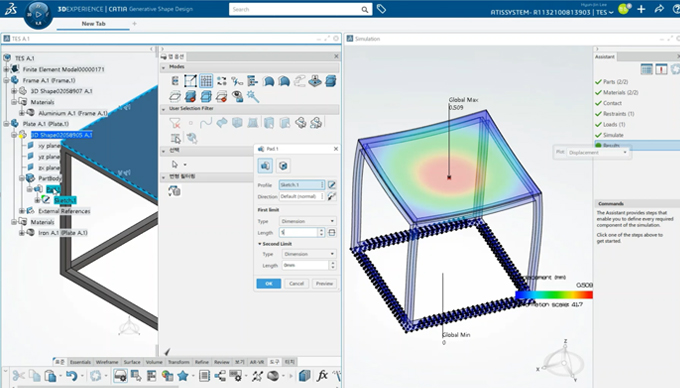680x388 pixels.
Task: Click the OK button in Pad dialog
Action: click(x=268, y=284)
